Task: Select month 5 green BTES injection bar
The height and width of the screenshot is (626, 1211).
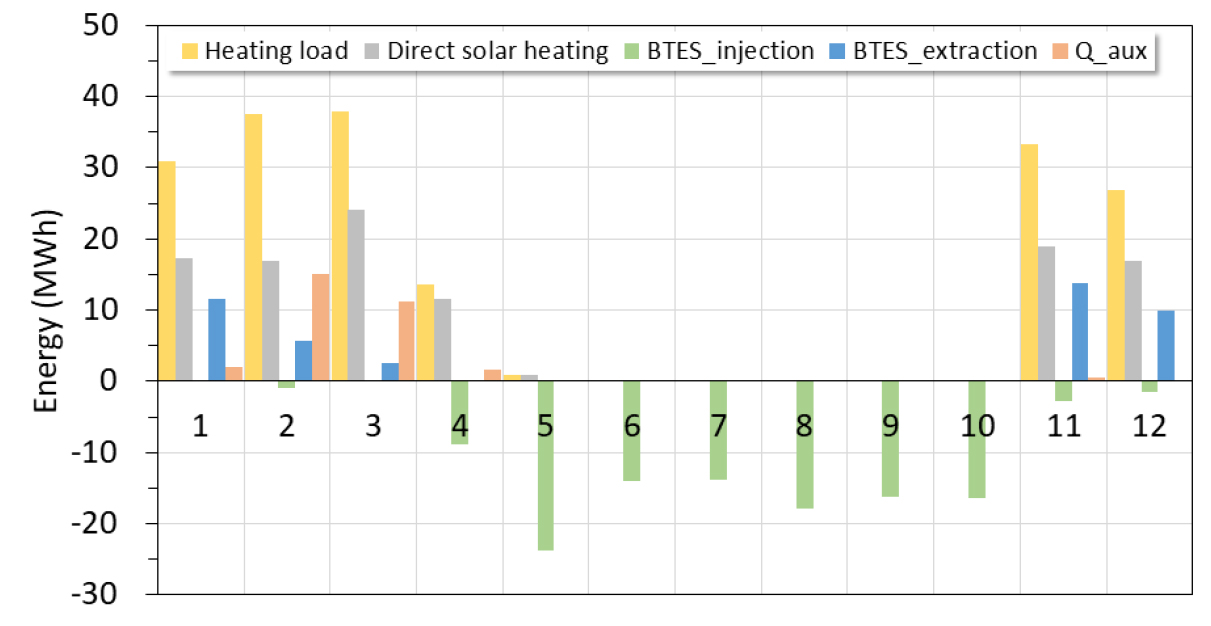Action: 545,465
